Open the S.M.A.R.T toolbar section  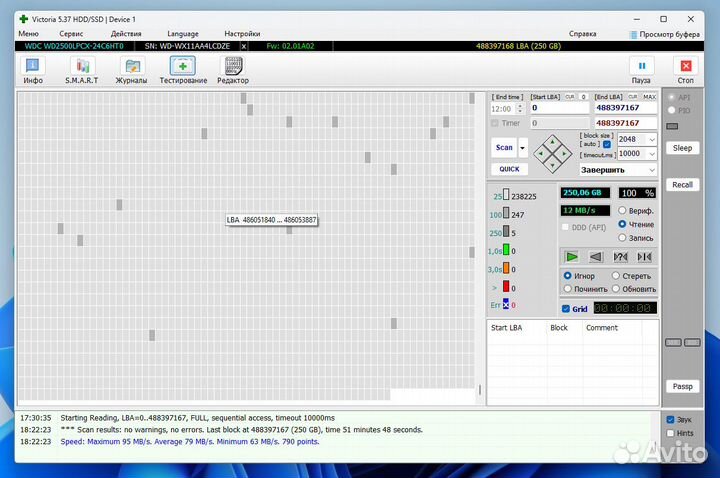point(81,69)
